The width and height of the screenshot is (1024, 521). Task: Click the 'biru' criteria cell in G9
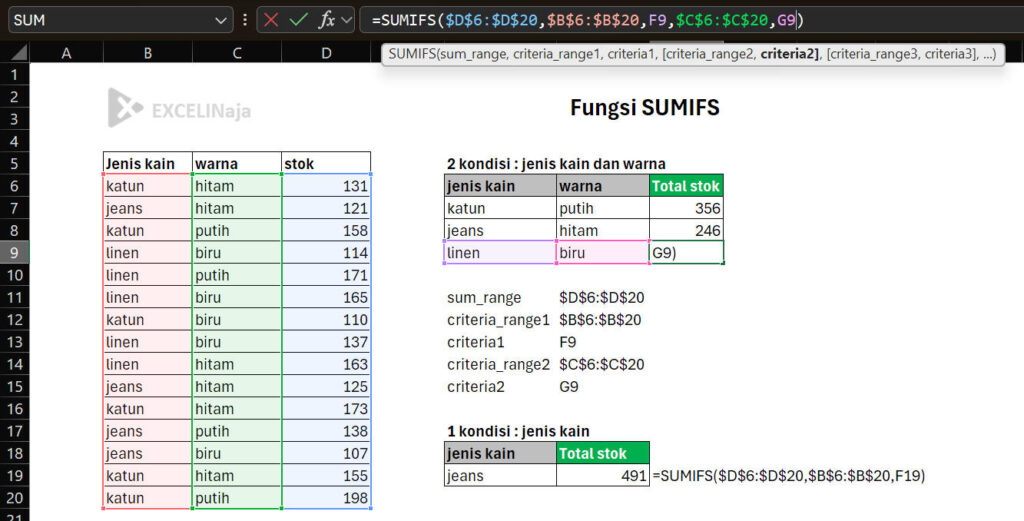(603, 253)
